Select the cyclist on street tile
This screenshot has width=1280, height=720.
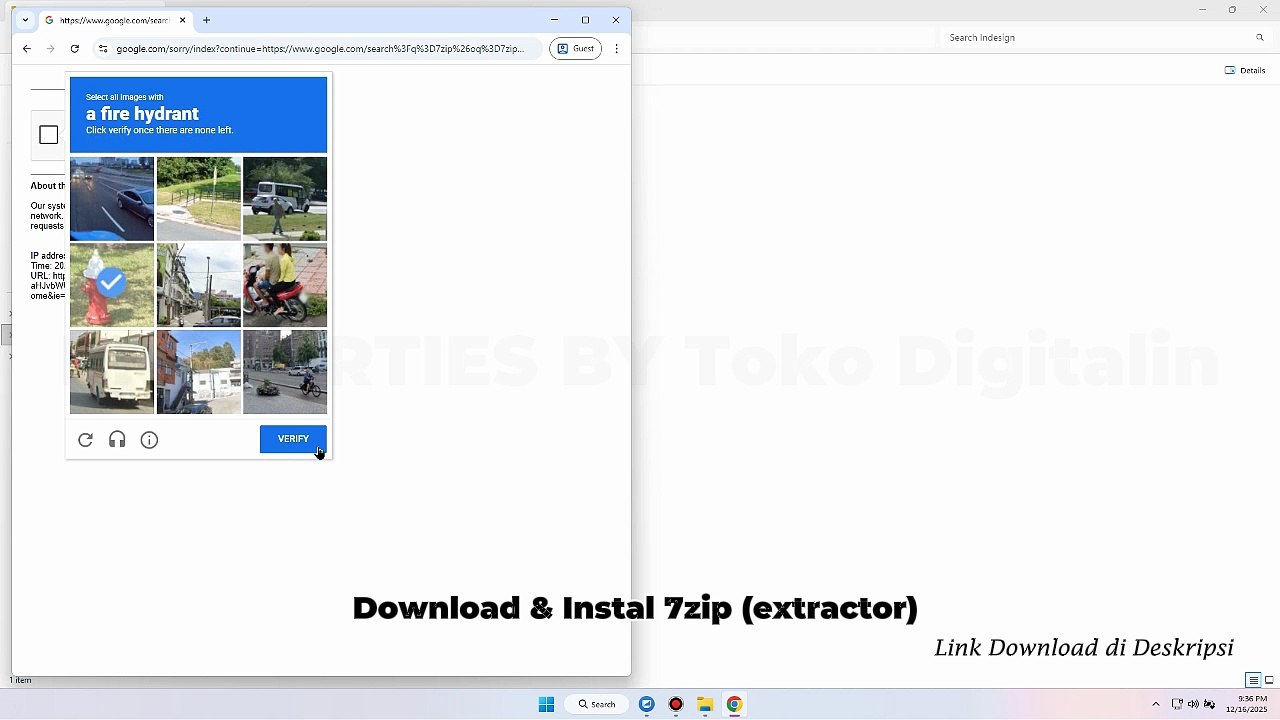(x=285, y=372)
